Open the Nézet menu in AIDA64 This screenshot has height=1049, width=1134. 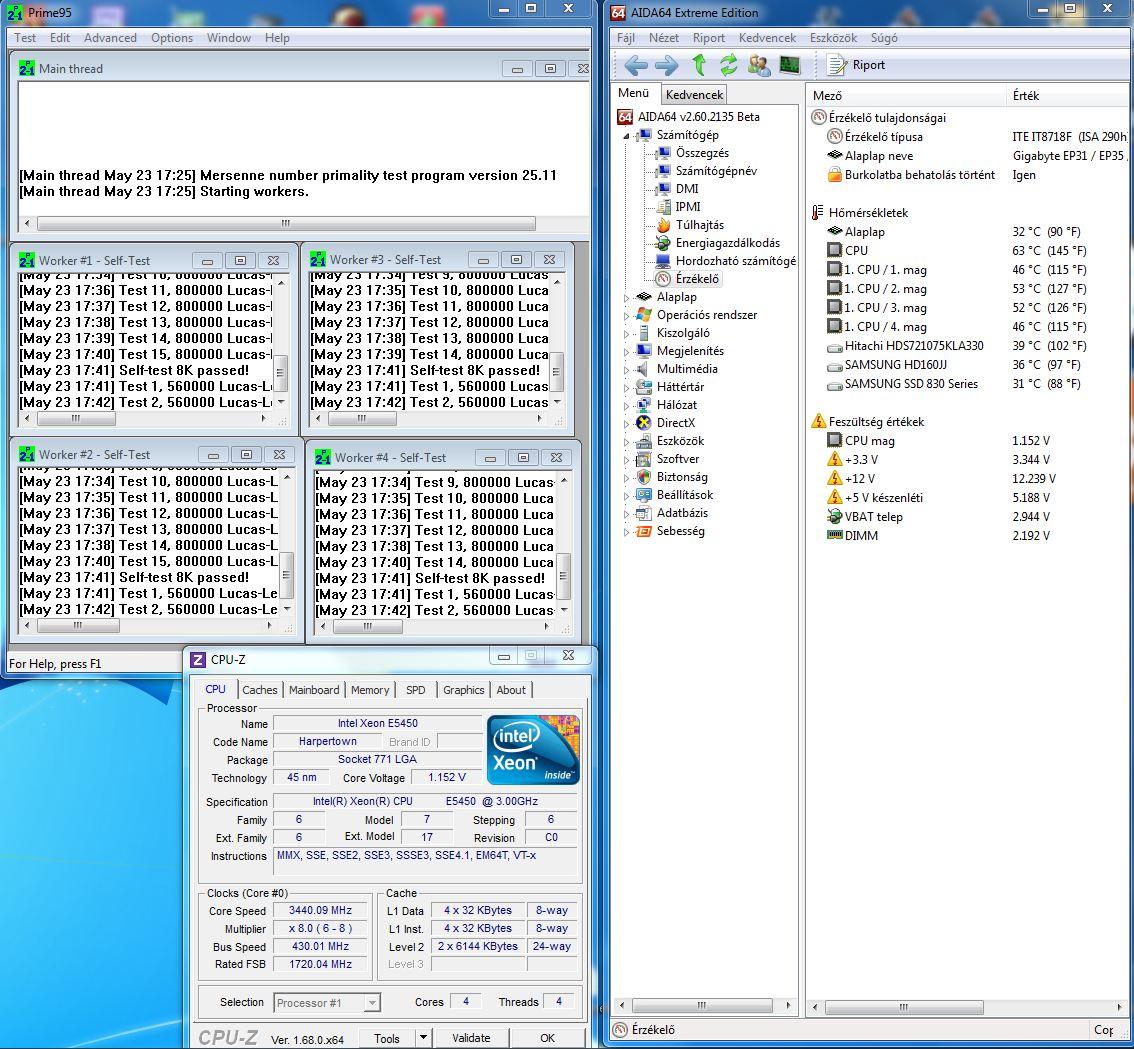664,38
